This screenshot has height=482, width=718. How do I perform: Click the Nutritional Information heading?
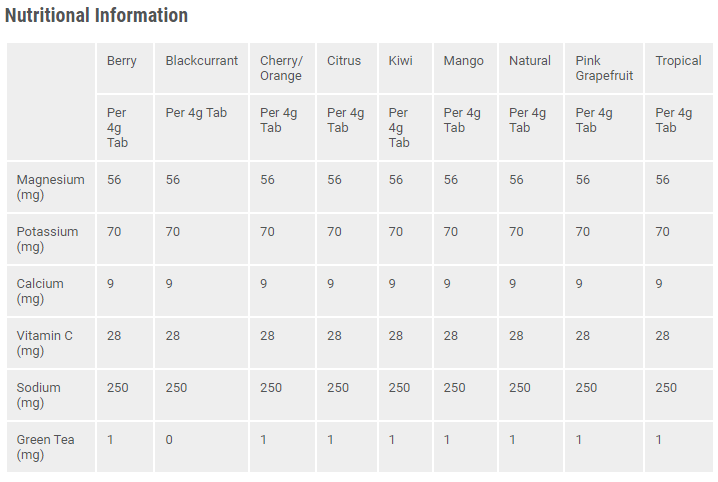96,16
